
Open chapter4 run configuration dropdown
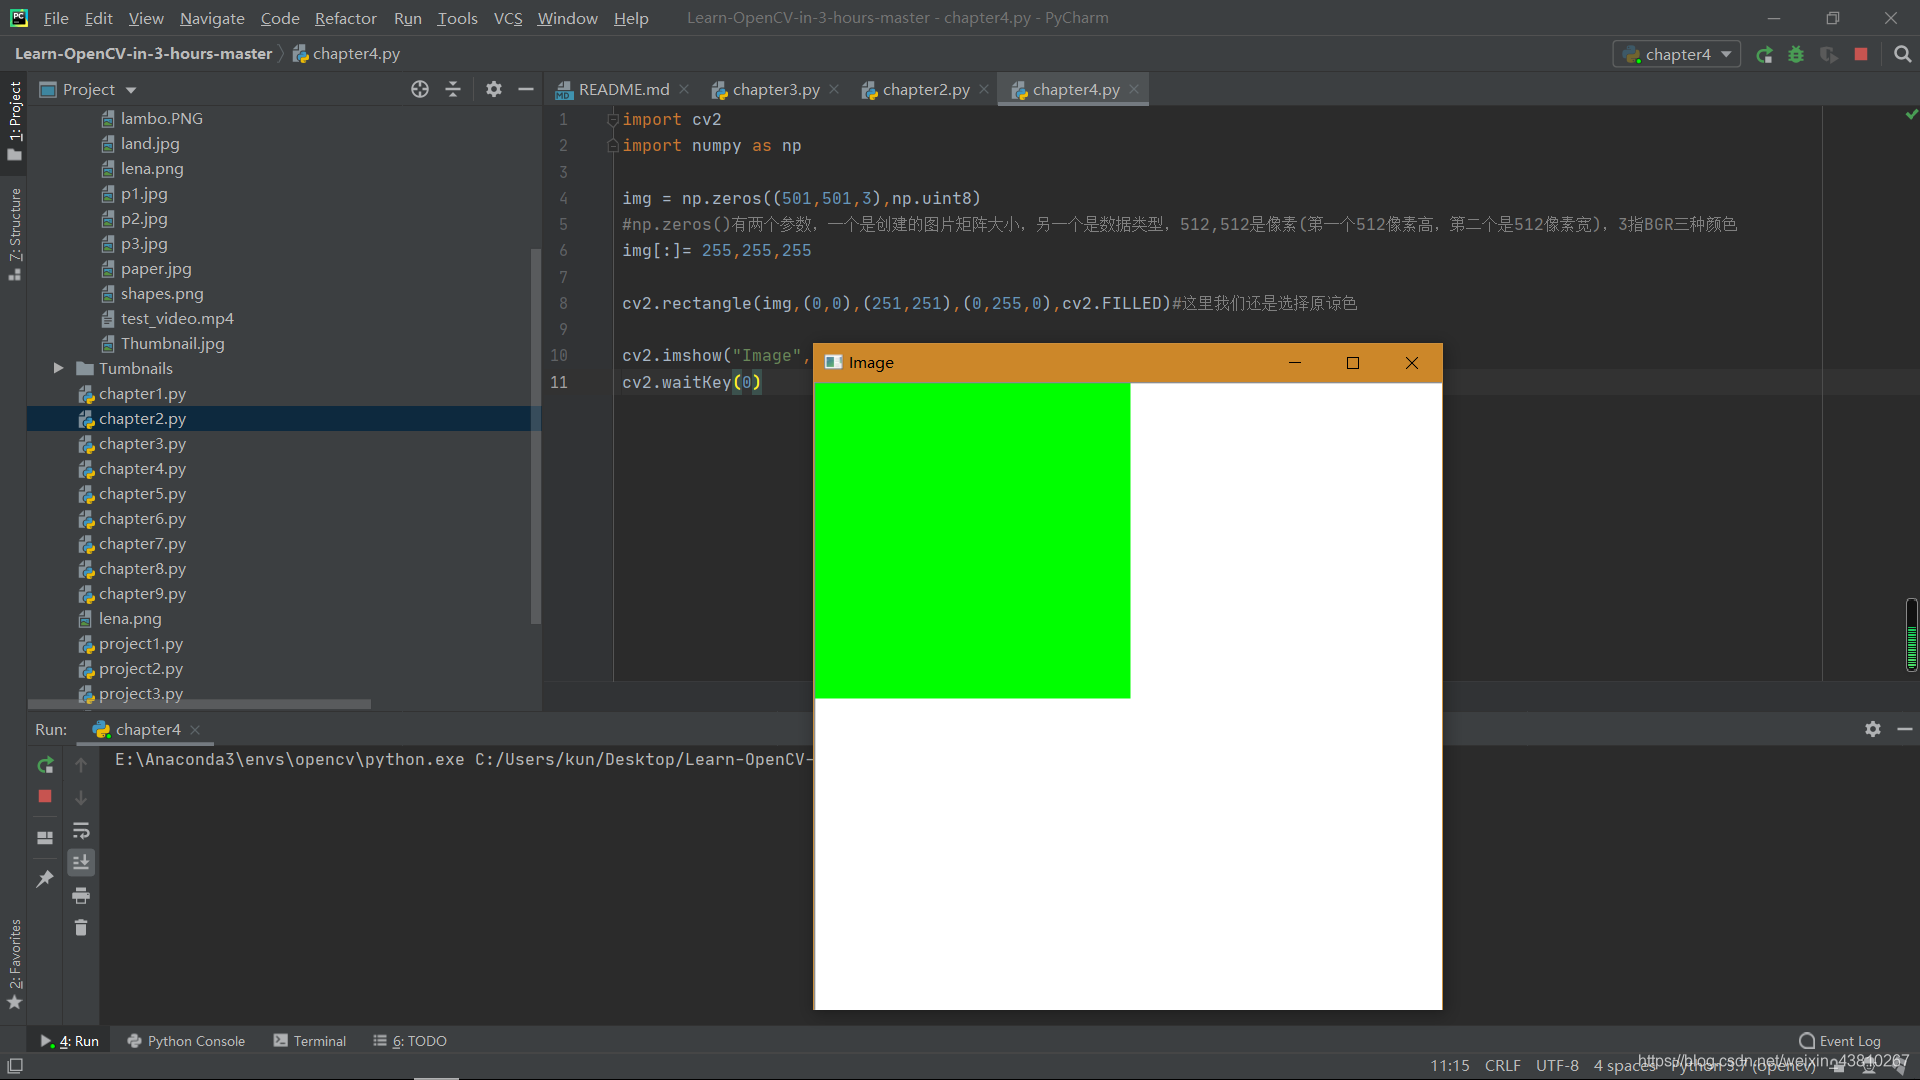click(1677, 55)
